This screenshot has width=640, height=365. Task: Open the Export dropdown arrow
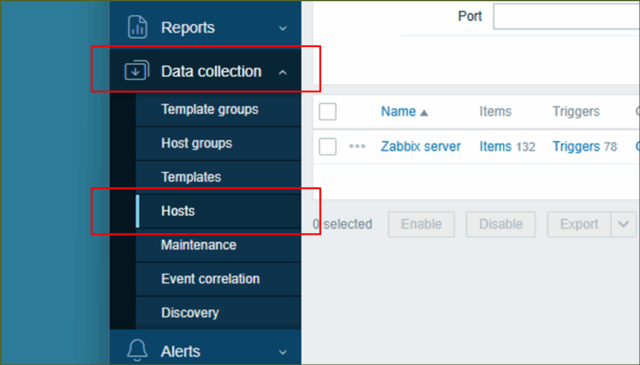pos(623,224)
